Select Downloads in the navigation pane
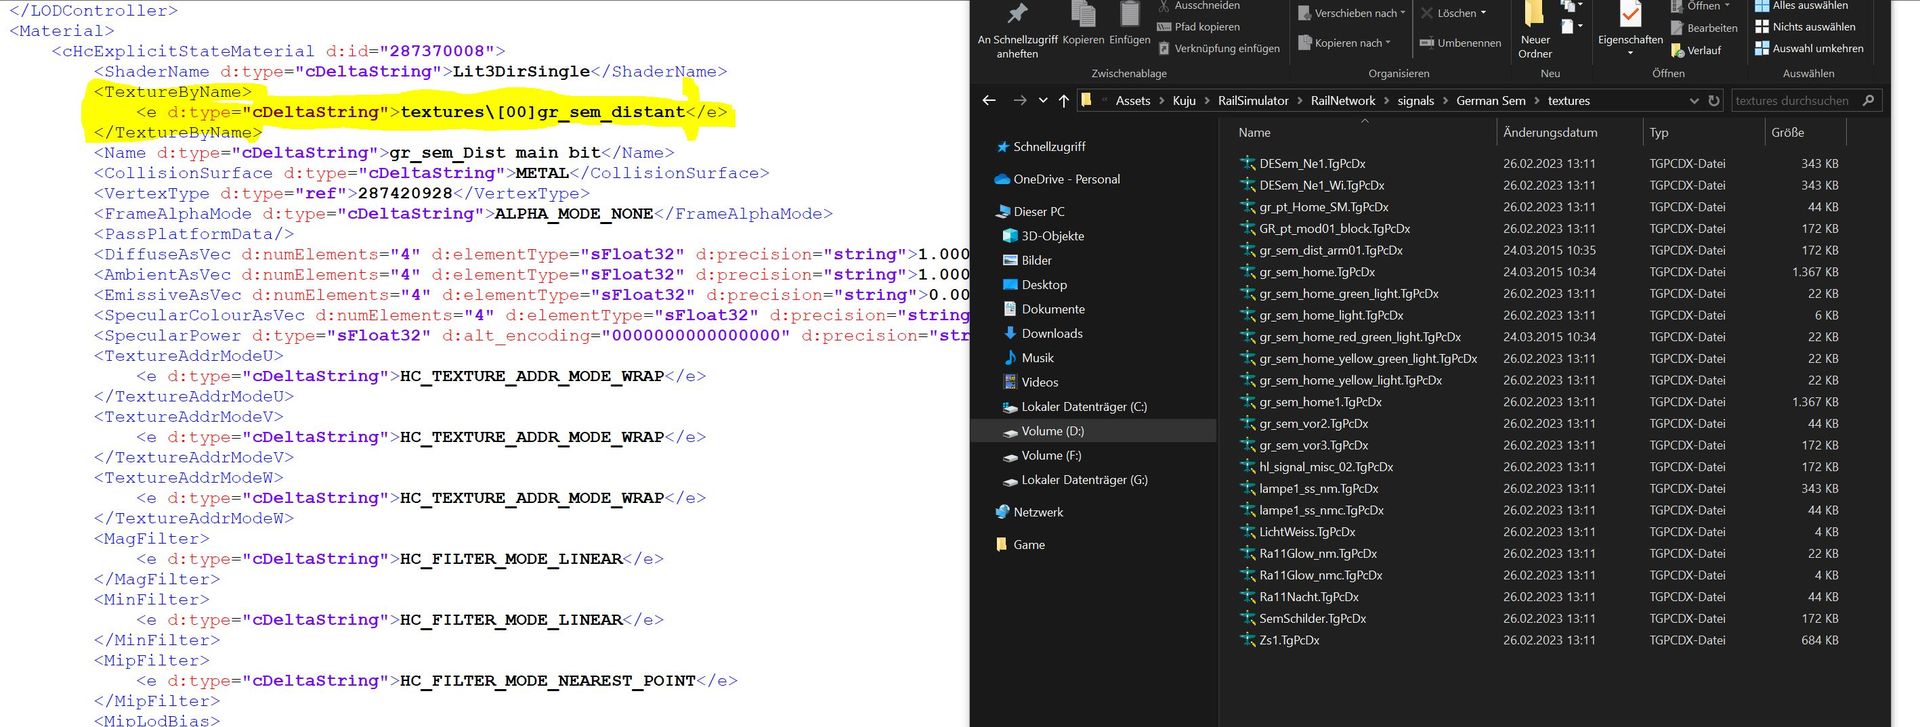 point(1051,334)
